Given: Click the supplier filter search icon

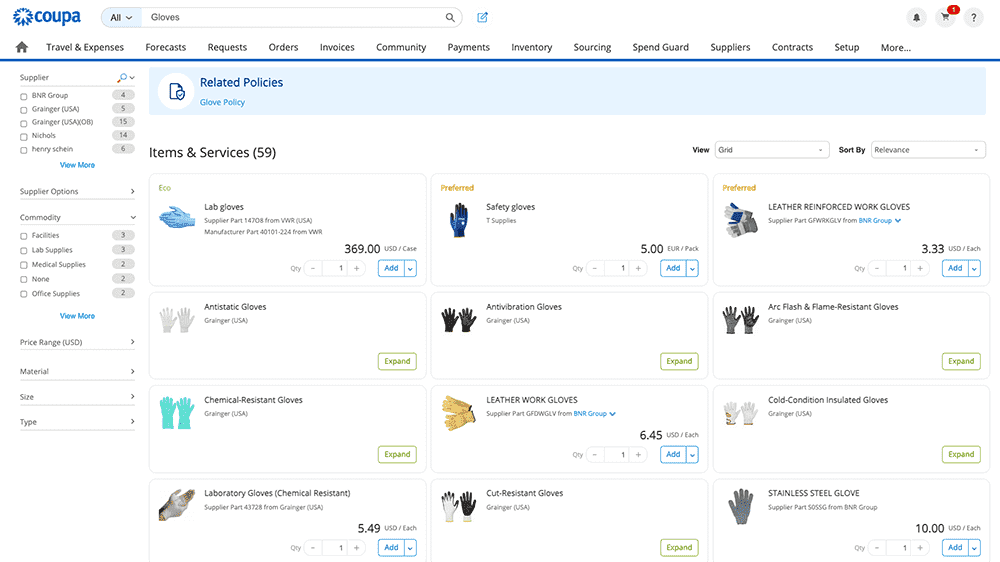Looking at the screenshot, I should click(x=122, y=78).
